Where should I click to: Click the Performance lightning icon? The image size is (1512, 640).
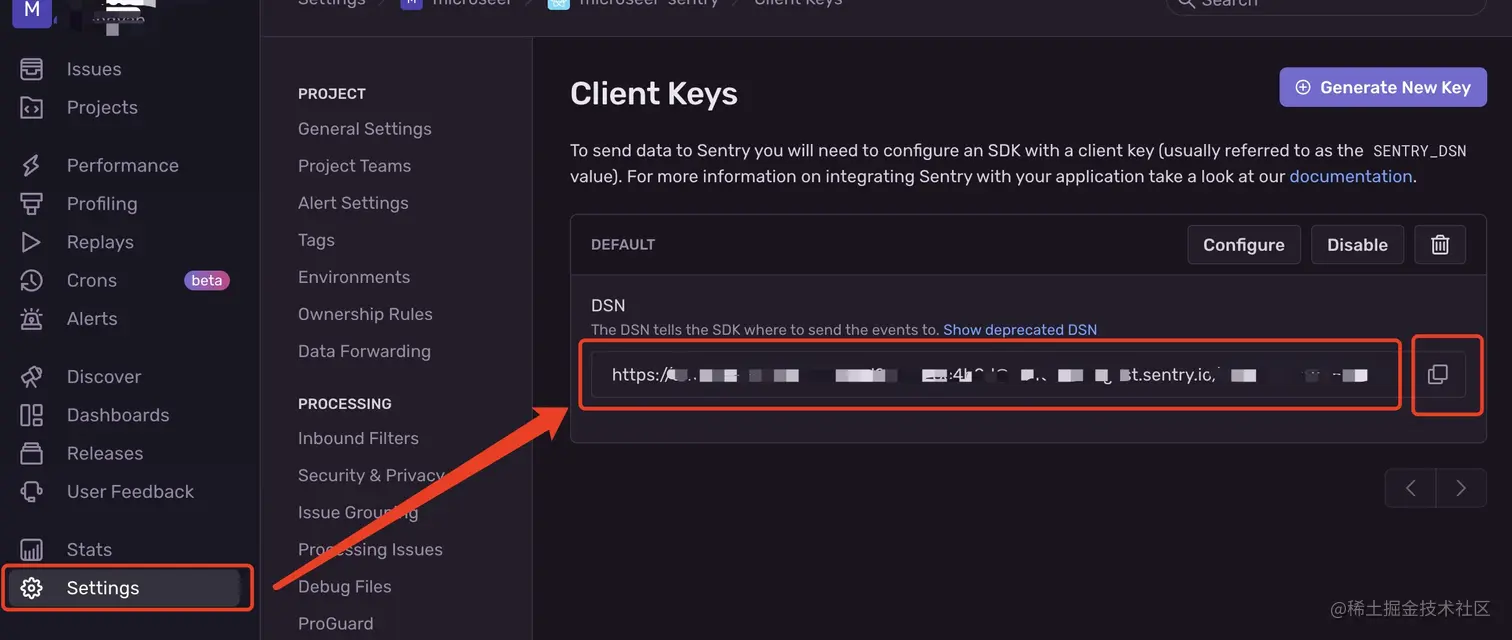click(x=32, y=165)
